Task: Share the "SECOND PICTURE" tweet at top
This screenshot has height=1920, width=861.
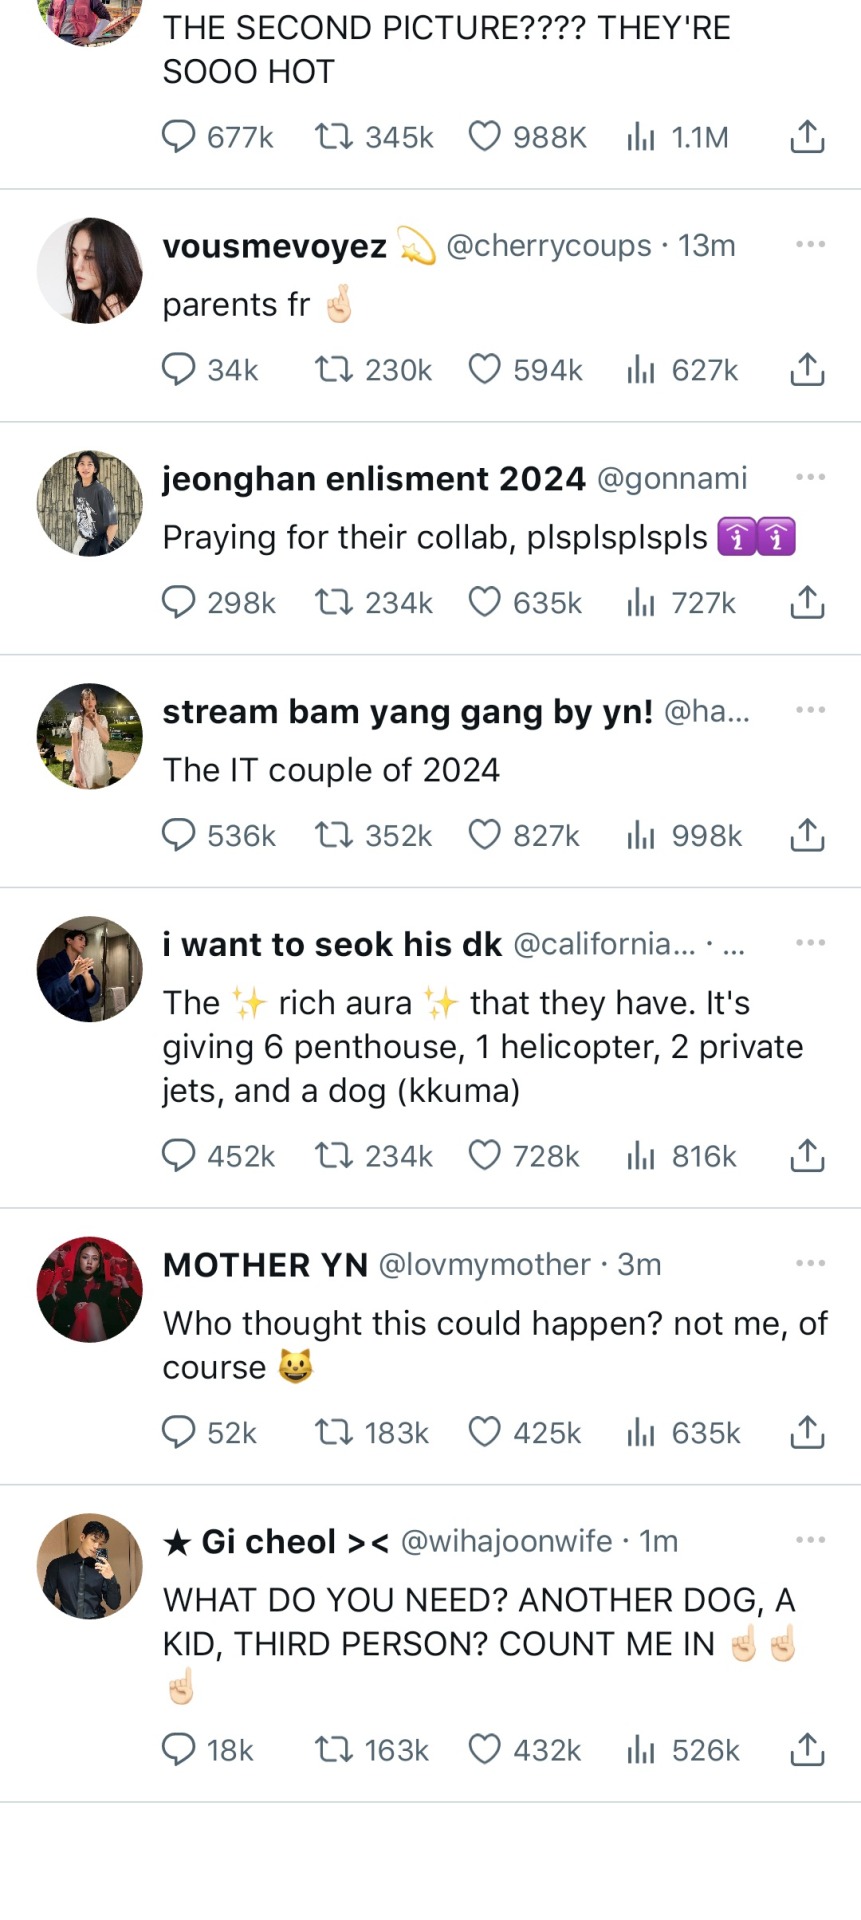Action: [x=807, y=137]
